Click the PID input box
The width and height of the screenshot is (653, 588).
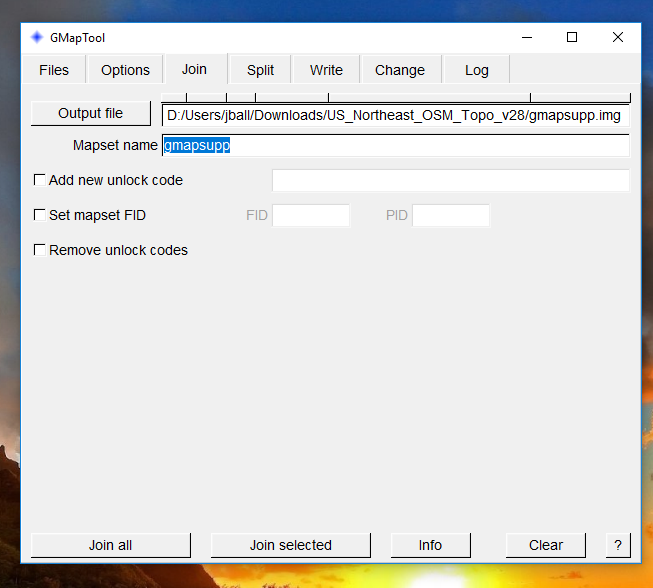451,215
